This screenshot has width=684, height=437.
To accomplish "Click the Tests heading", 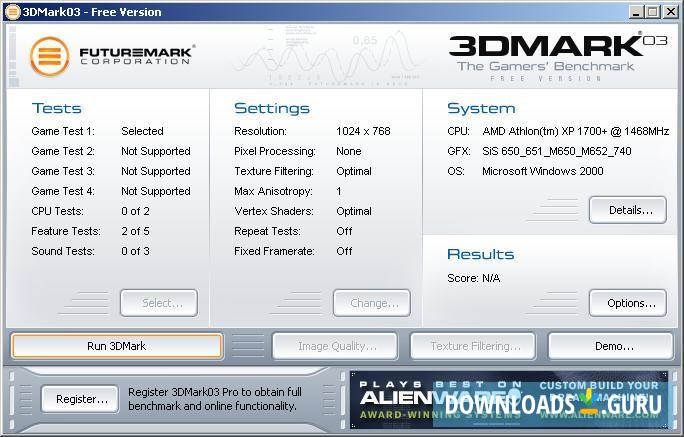I will click(x=57, y=108).
